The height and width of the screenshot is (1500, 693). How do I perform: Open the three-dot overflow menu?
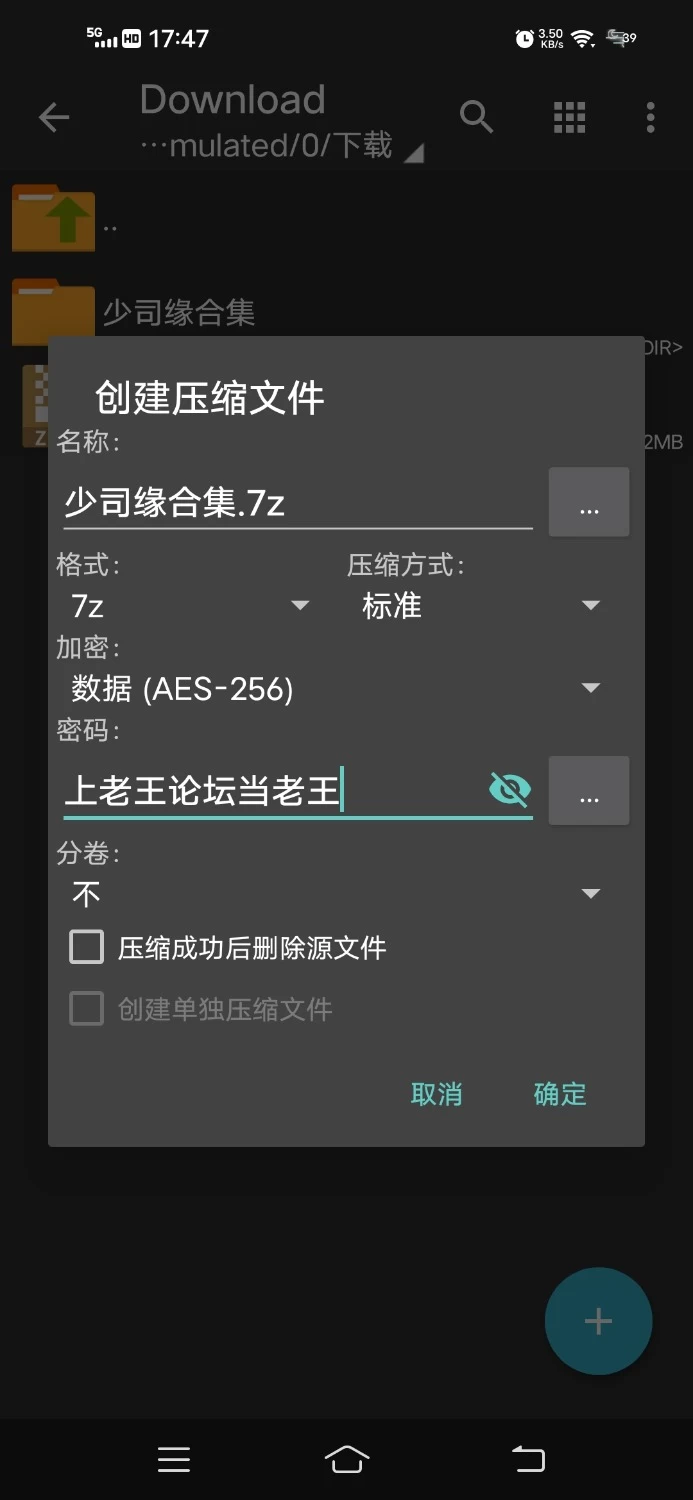(x=651, y=118)
